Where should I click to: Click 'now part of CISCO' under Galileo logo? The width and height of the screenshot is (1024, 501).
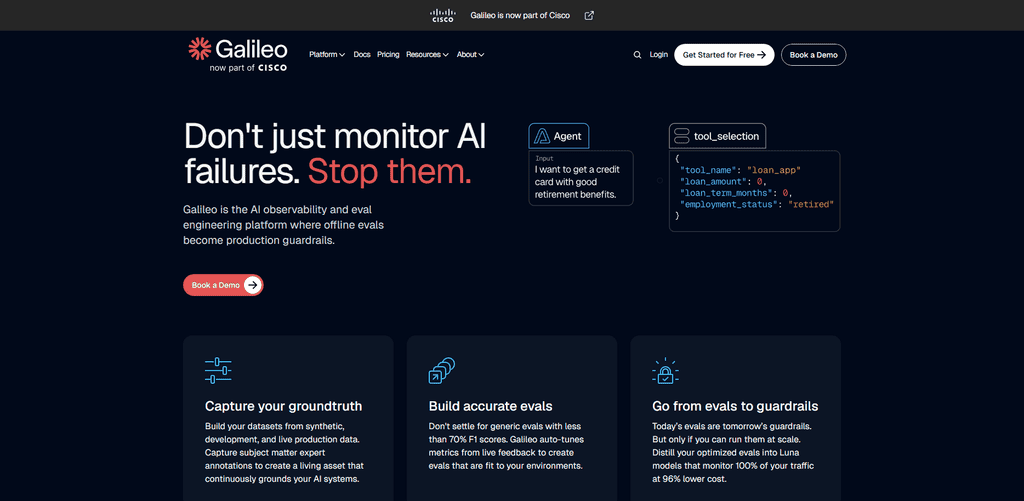coord(248,68)
